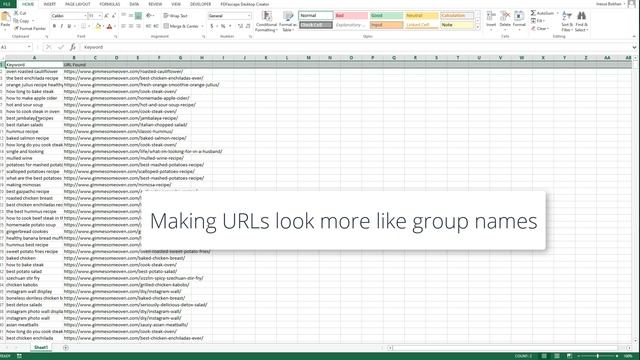Select the Sheet1 tab
Image resolution: width=640 pixels, height=360 pixels.
[x=41, y=347]
